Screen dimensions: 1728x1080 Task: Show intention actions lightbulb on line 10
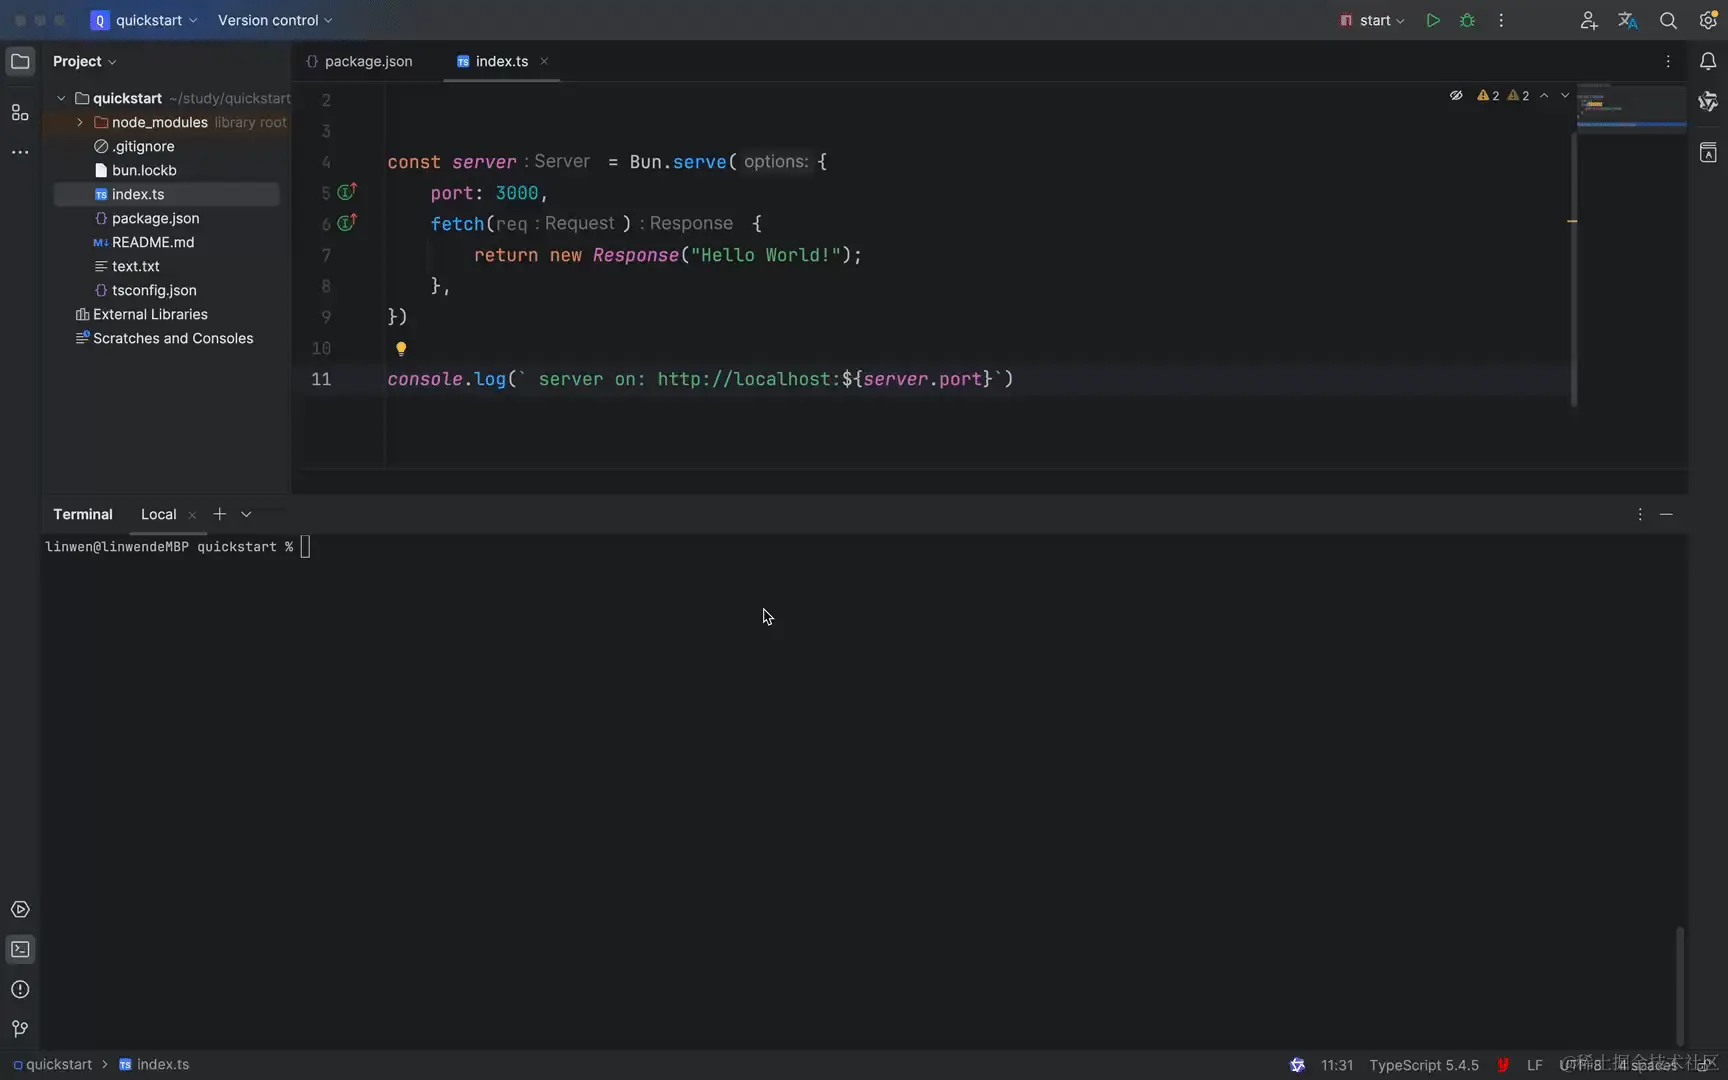(401, 349)
